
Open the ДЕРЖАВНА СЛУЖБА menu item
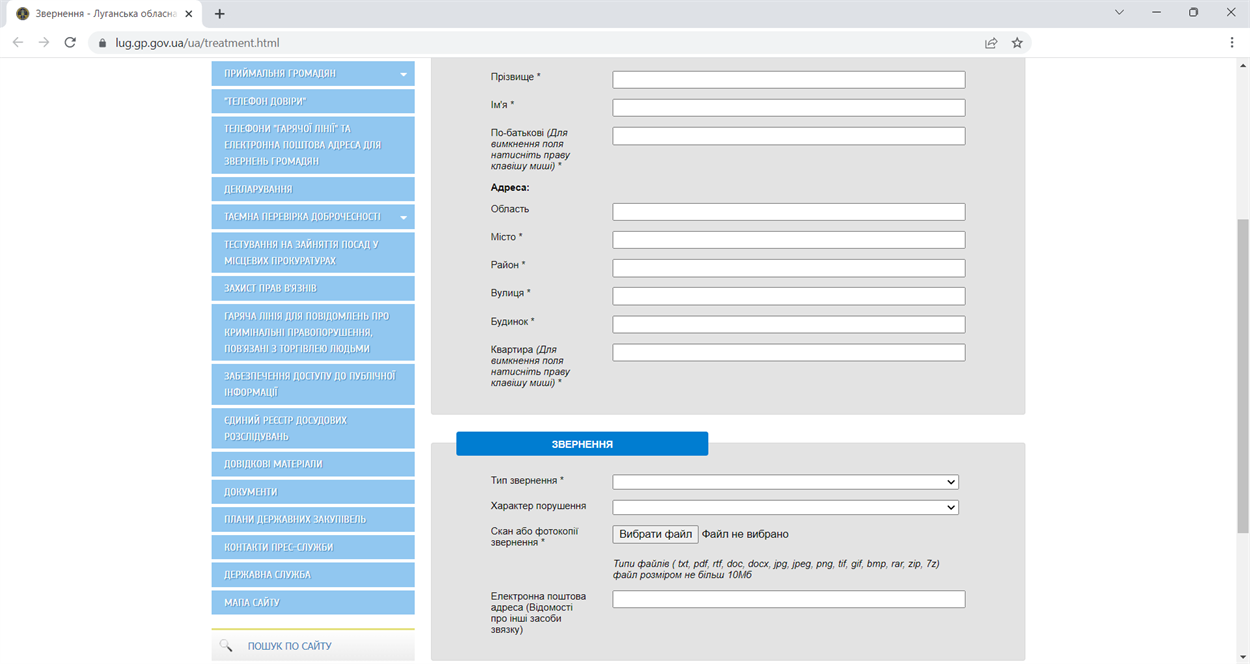point(313,575)
